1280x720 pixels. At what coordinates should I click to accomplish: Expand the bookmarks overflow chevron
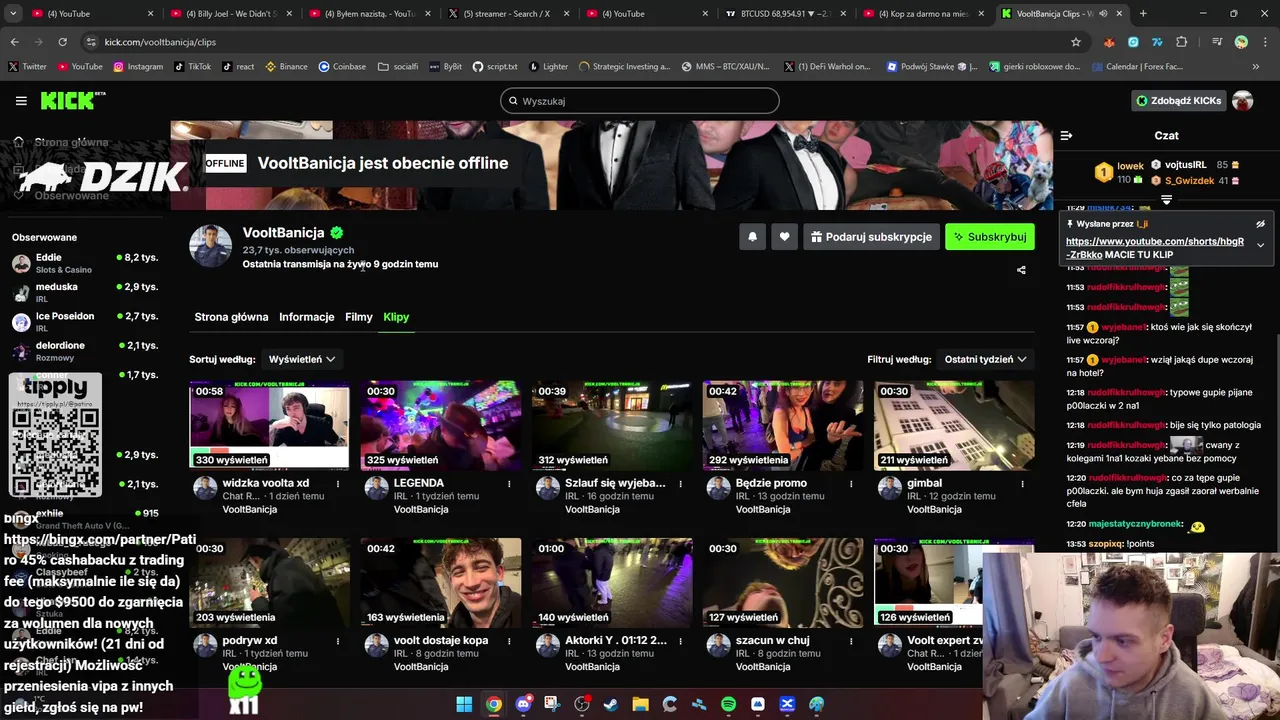1256,67
